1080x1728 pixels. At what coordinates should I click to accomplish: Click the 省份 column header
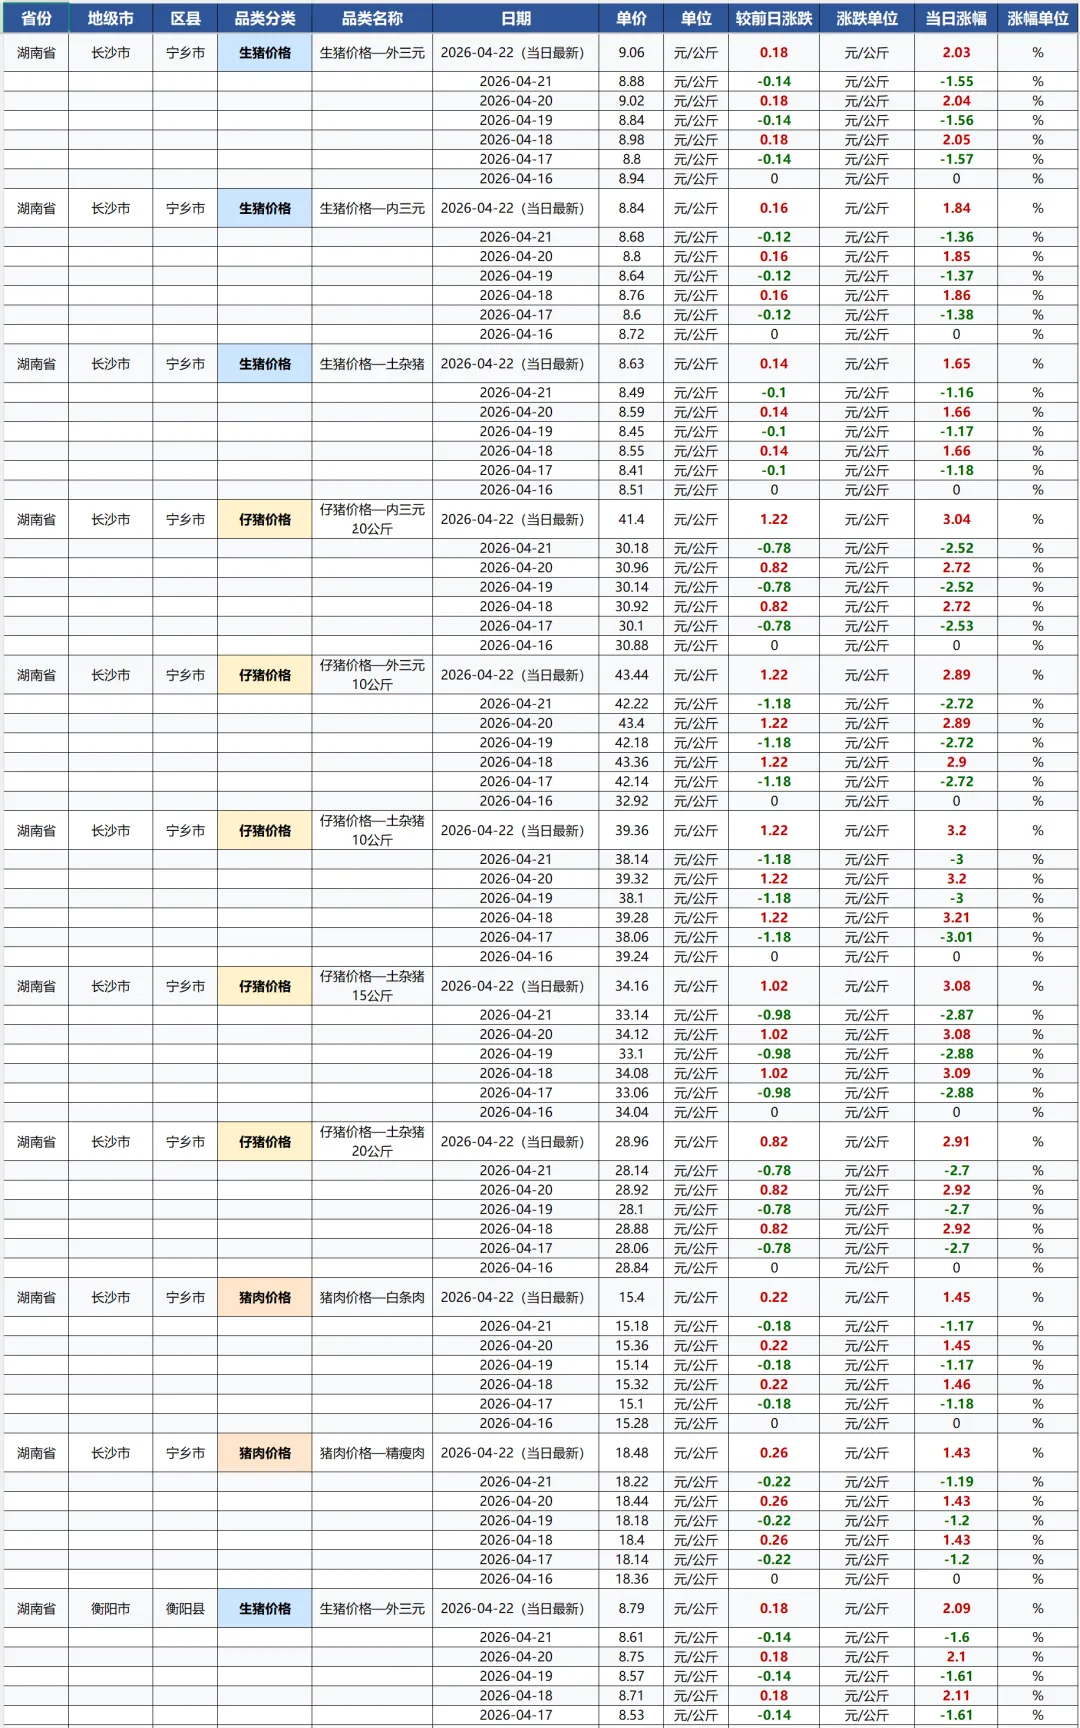36,18
